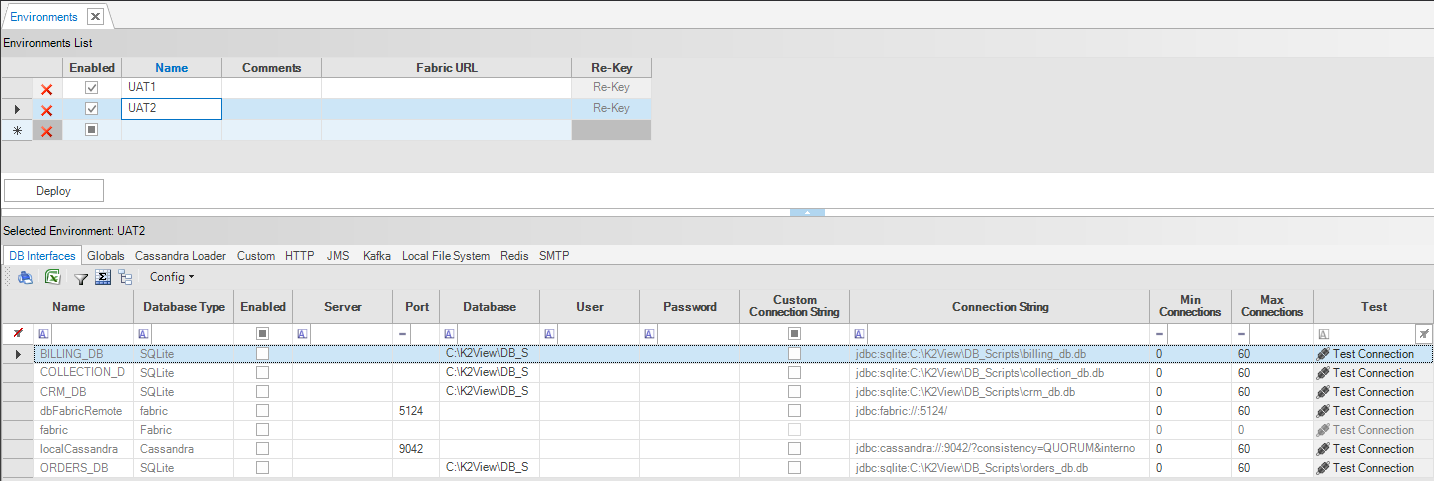The height and width of the screenshot is (481, 1434).
Task: Enable the BILLING_DB interface checkbox
Action: pyautogui.click(x=262, y=354)
